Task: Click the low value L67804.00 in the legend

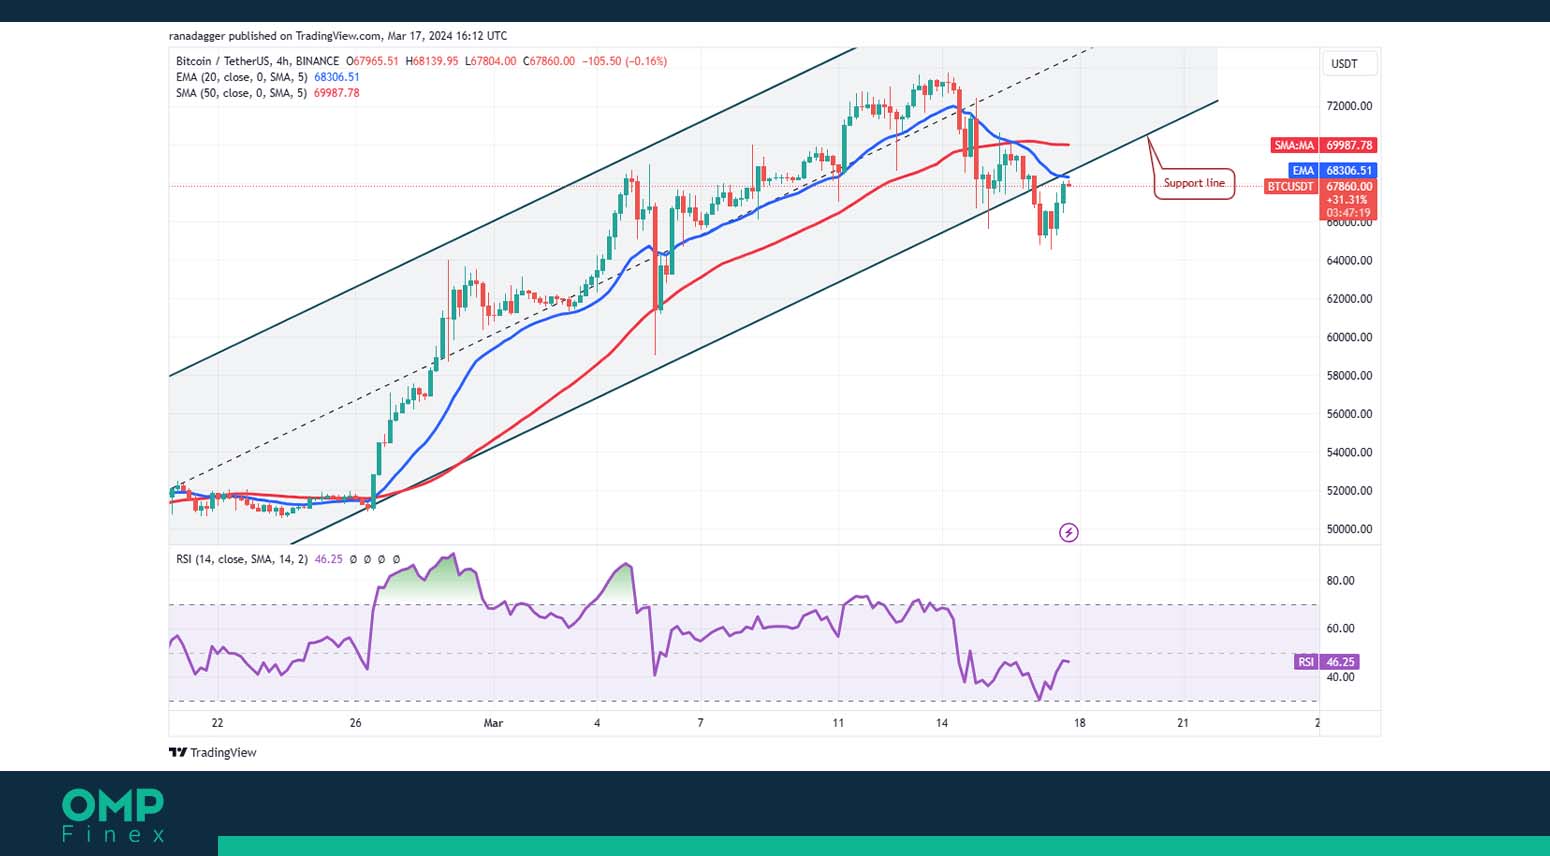Action: [x=491, y=61]
